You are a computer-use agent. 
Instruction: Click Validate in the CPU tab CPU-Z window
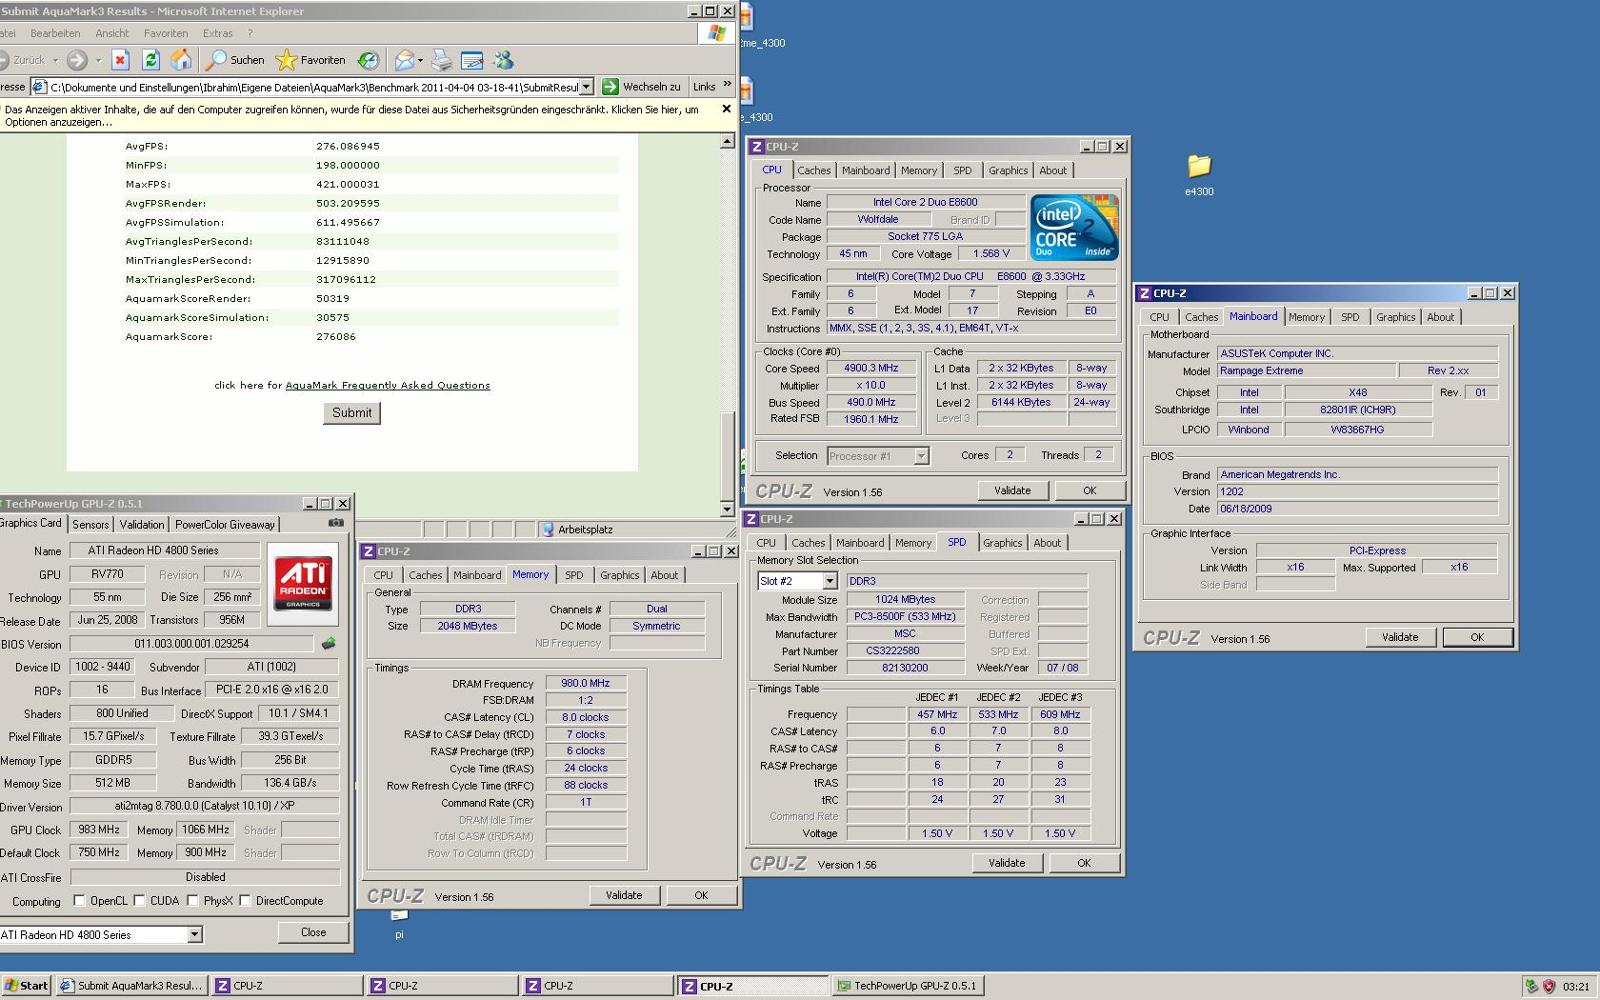(1012, 491)
